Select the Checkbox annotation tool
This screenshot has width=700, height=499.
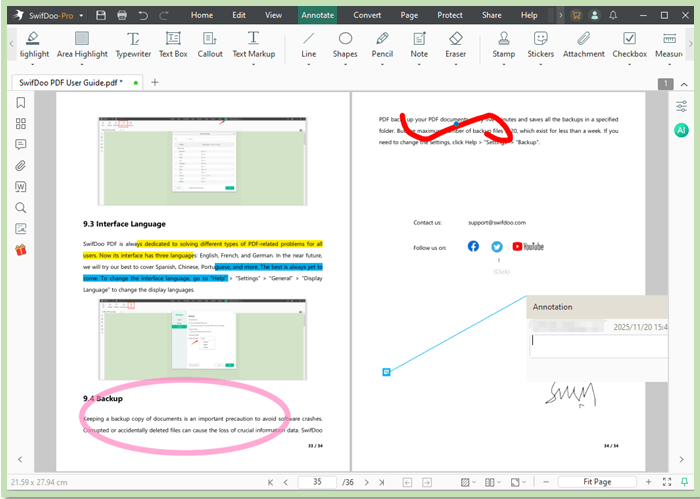[629, 45]
